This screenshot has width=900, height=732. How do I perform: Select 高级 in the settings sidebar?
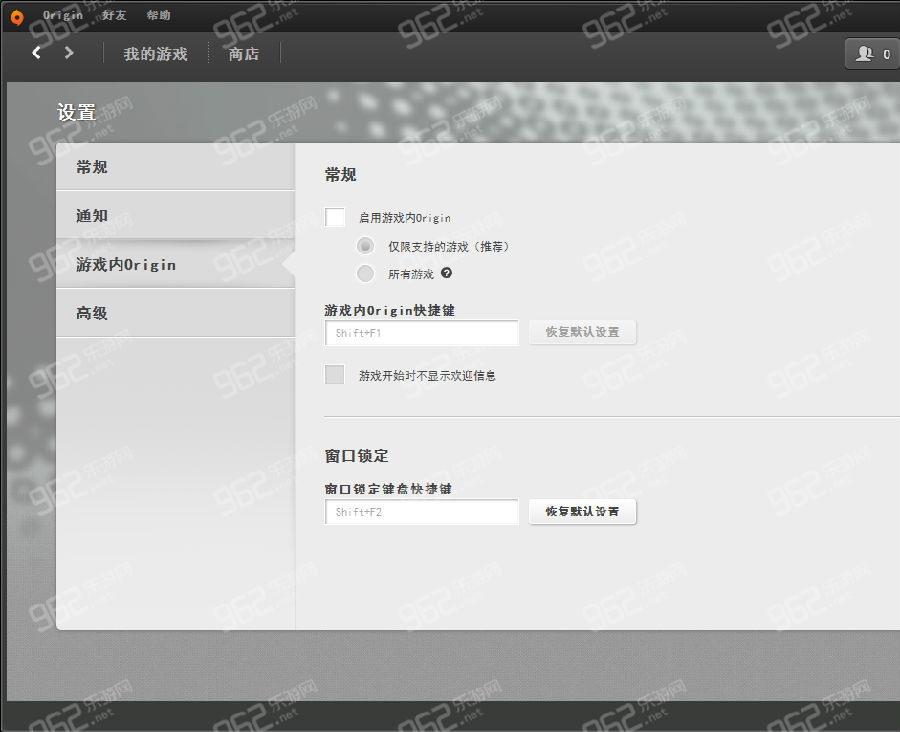point(175,313)
